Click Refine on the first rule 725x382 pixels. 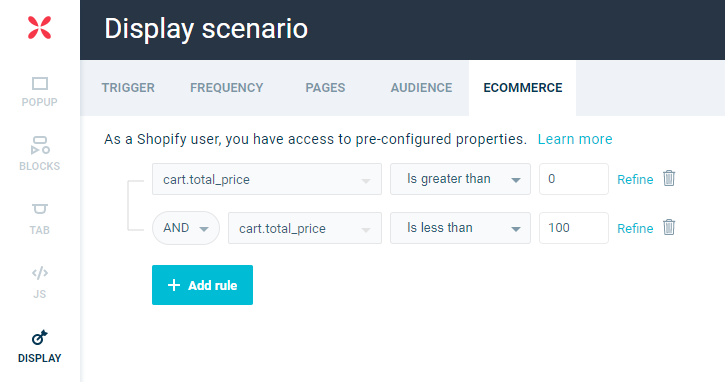(x=635, y=179)
